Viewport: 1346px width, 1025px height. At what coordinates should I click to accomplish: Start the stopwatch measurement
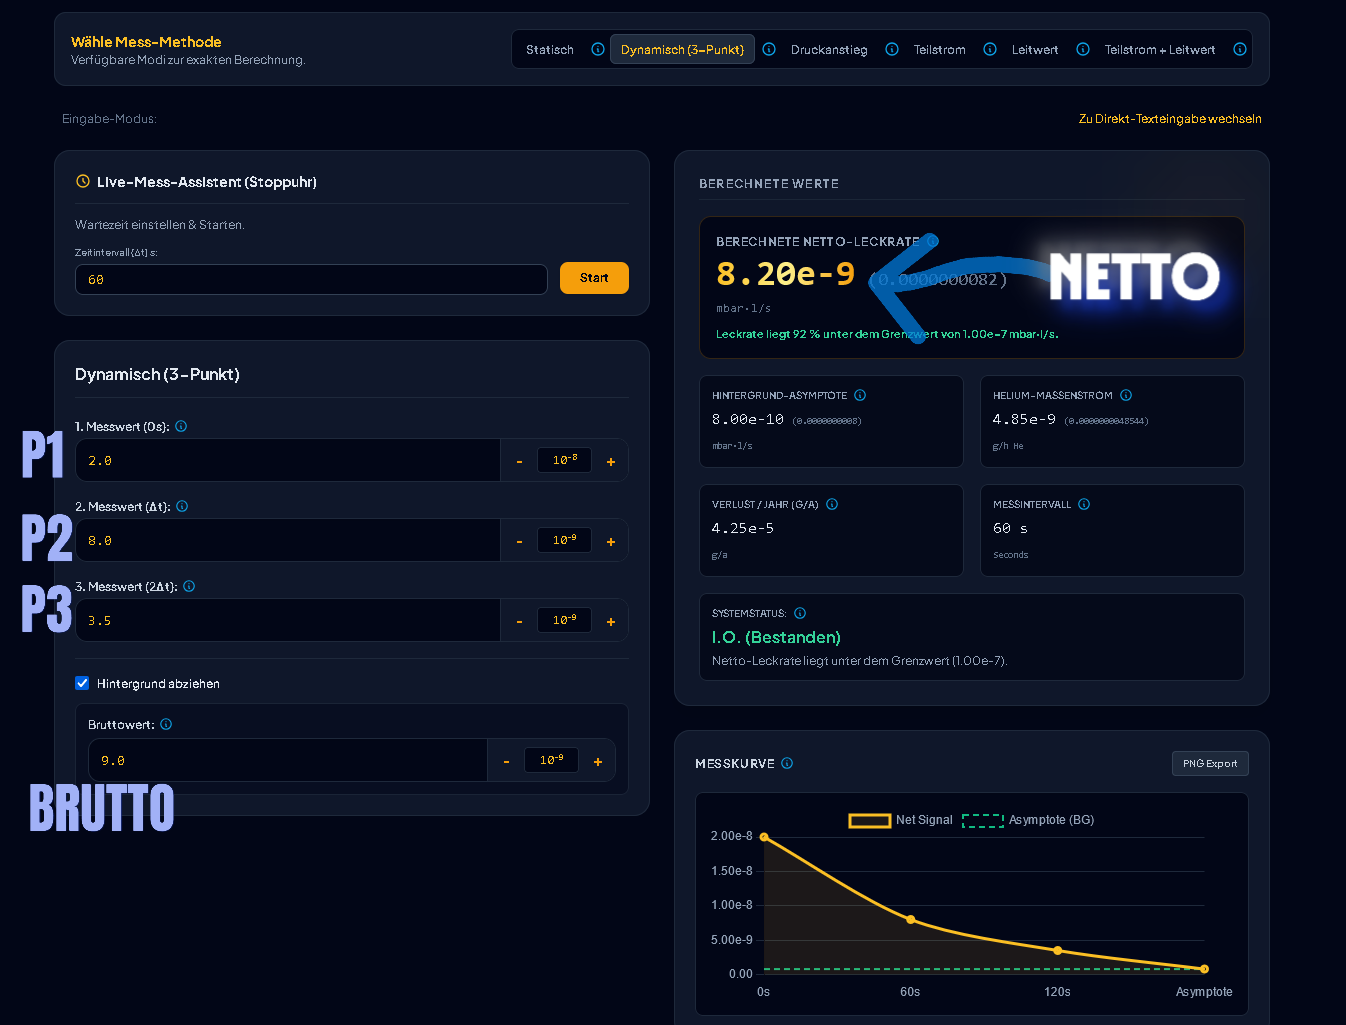click(594, 278)
